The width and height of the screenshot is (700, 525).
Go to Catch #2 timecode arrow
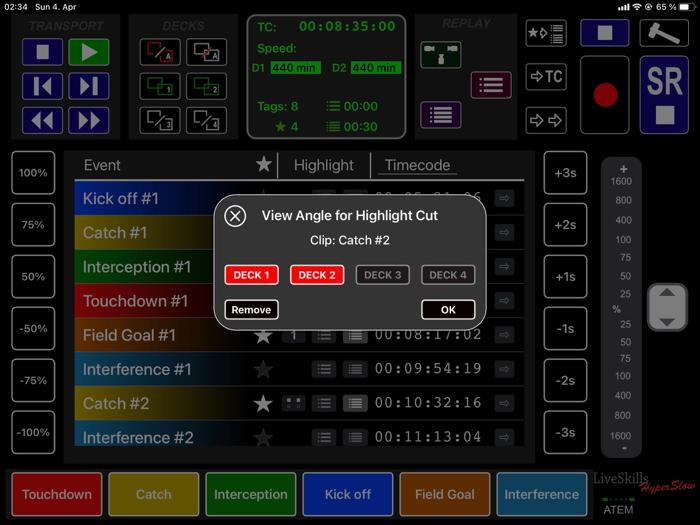pos(504,404)
